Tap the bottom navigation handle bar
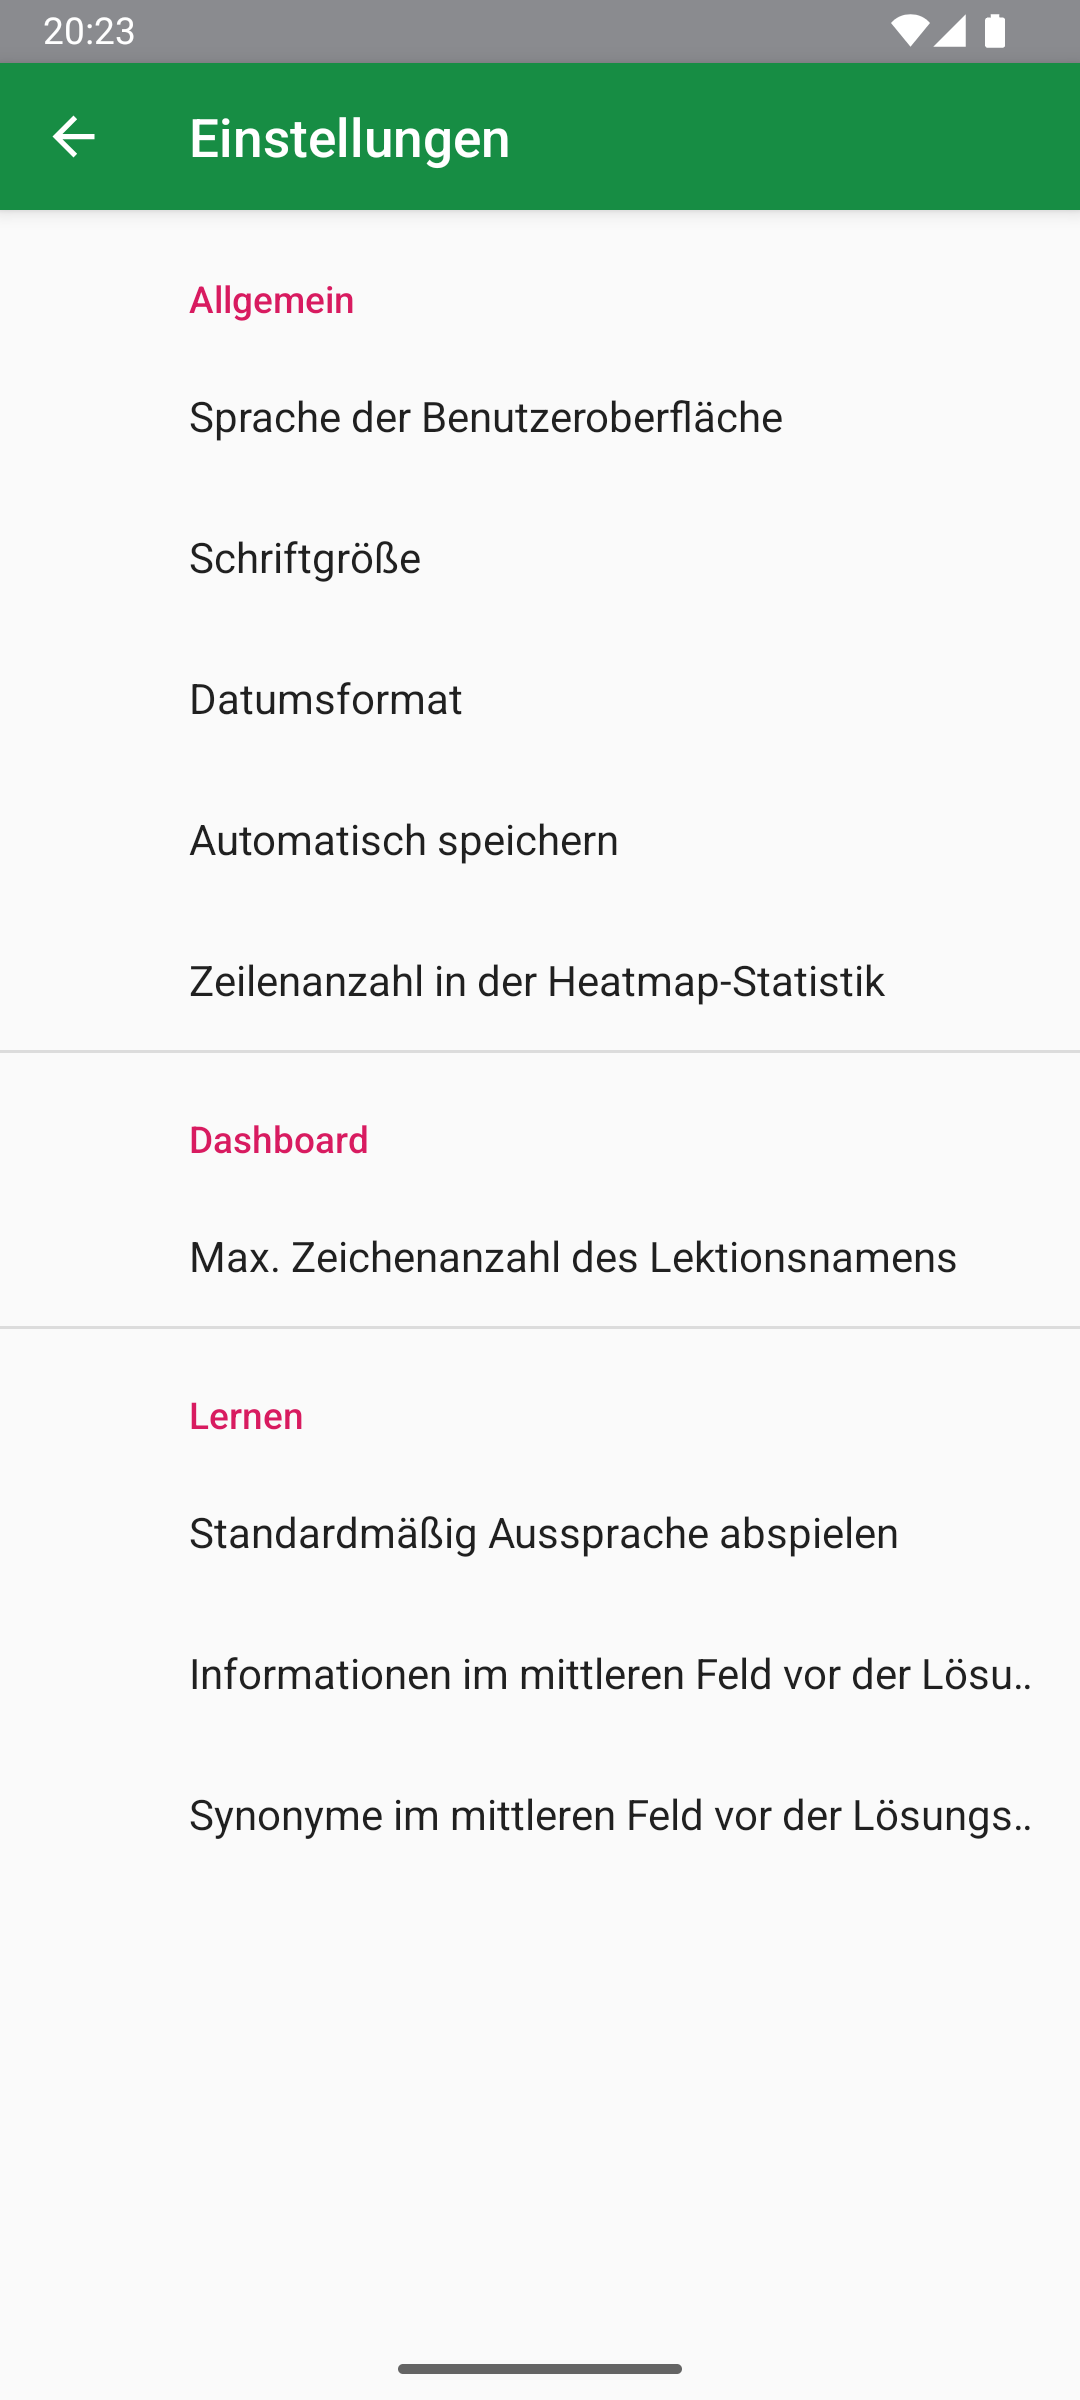Image resolution: width=1080 pixels, height=2400 pixels. [x=540, y=2368]
